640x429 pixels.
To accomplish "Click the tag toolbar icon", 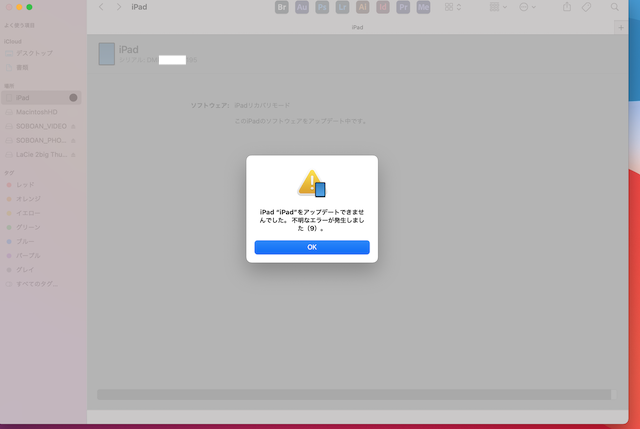I will pos(587,7).
